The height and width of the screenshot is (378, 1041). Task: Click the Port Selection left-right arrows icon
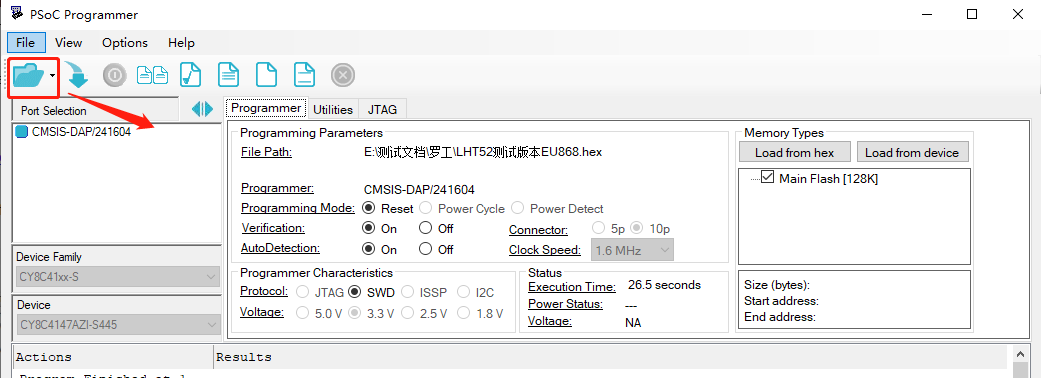point(202,110)
